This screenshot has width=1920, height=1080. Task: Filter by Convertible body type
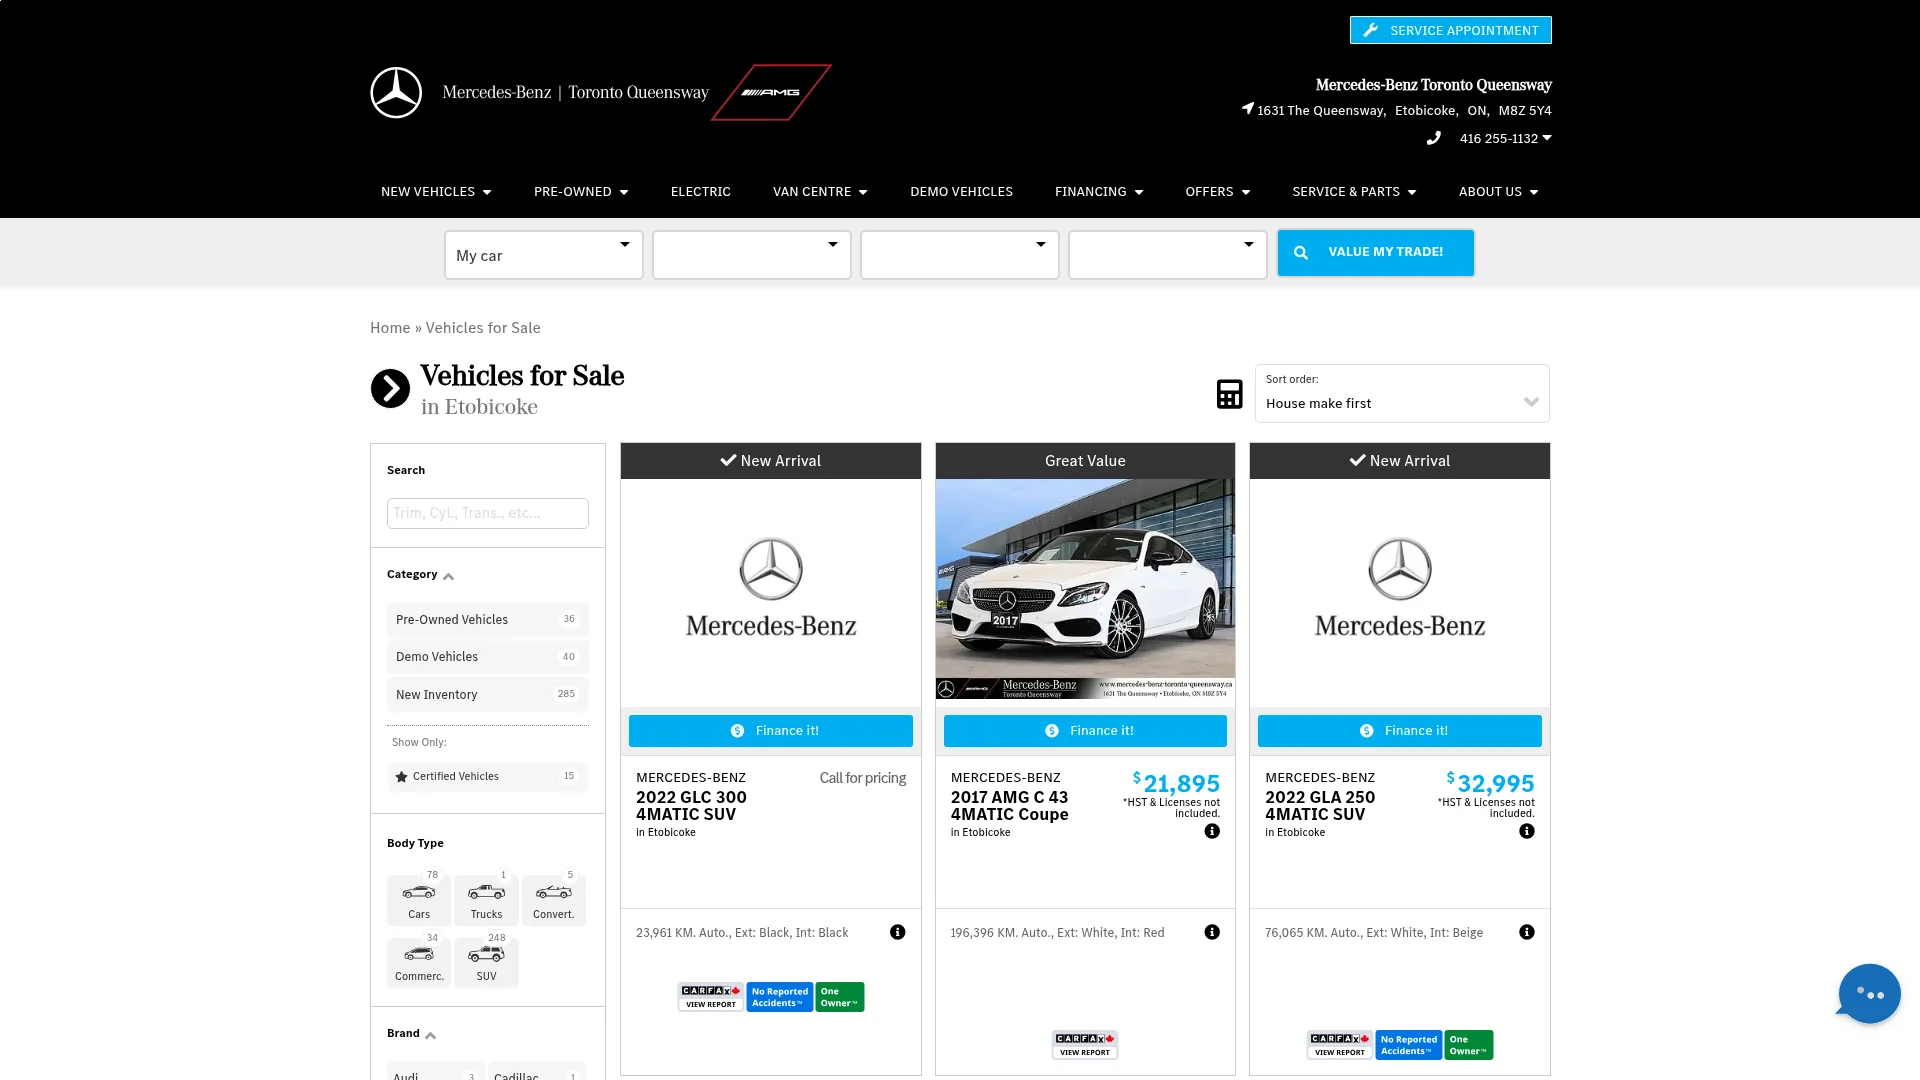point(553,900)
